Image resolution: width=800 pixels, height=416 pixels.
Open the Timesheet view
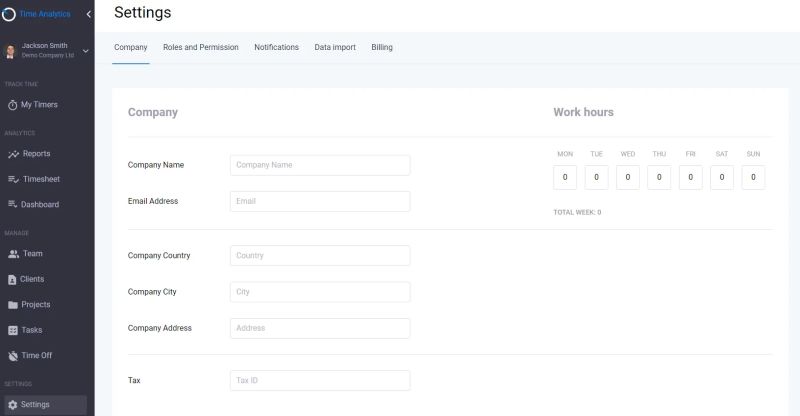pyautogui.click(x=43, y=179)
